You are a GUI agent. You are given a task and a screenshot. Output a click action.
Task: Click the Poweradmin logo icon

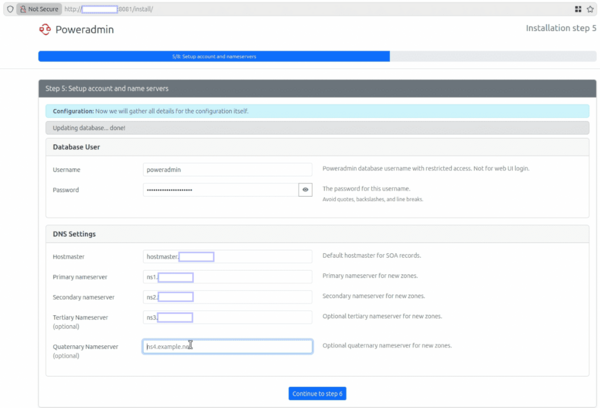pos(45,29)
